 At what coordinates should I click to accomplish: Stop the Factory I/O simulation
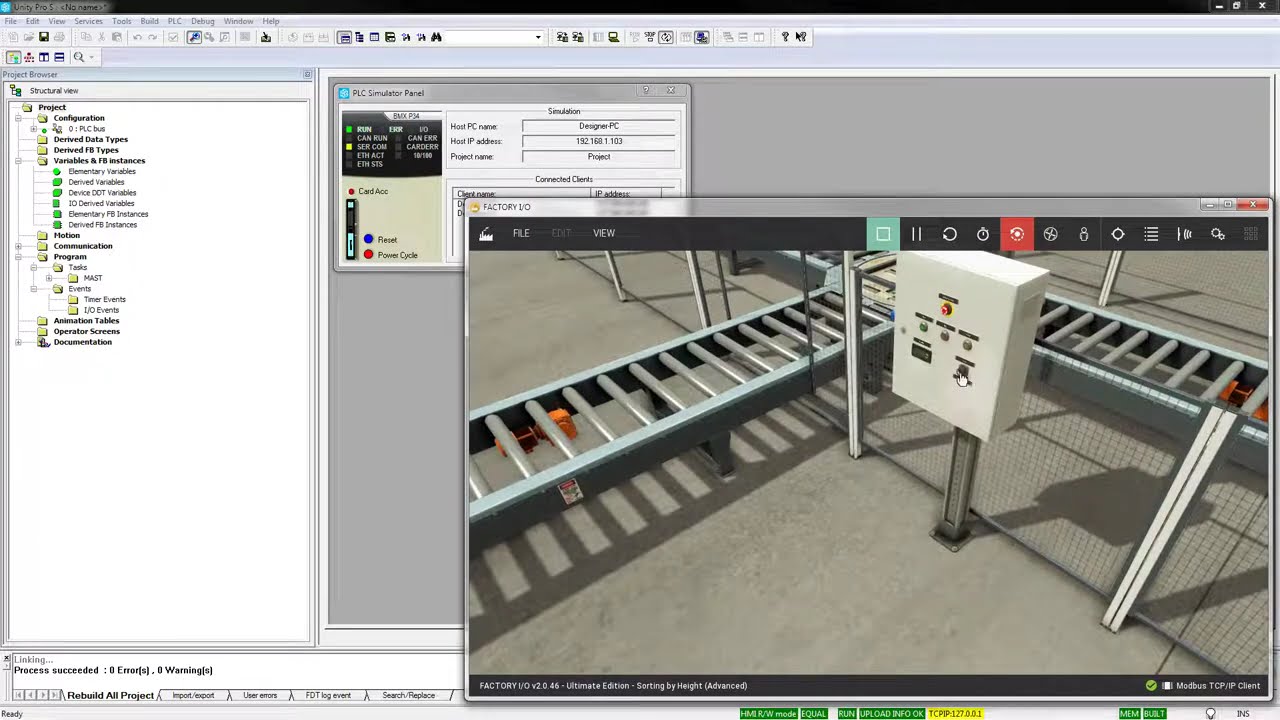[883, 234]
